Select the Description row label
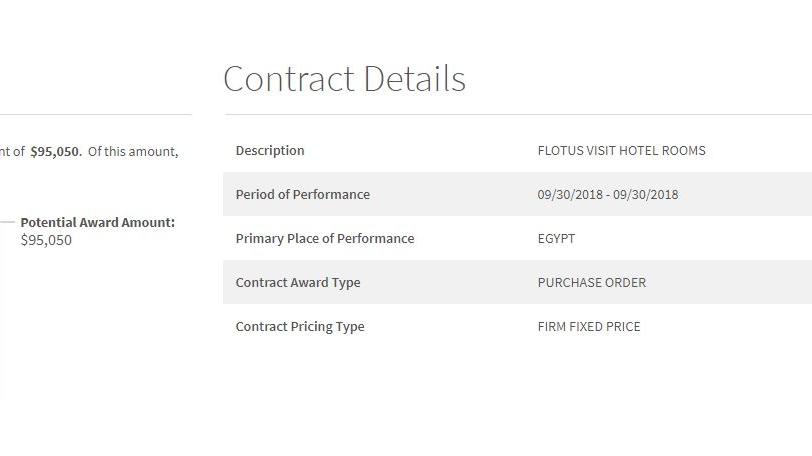This screenshot has width=812, height=456. pyautogui.click(x=270, y=151)
